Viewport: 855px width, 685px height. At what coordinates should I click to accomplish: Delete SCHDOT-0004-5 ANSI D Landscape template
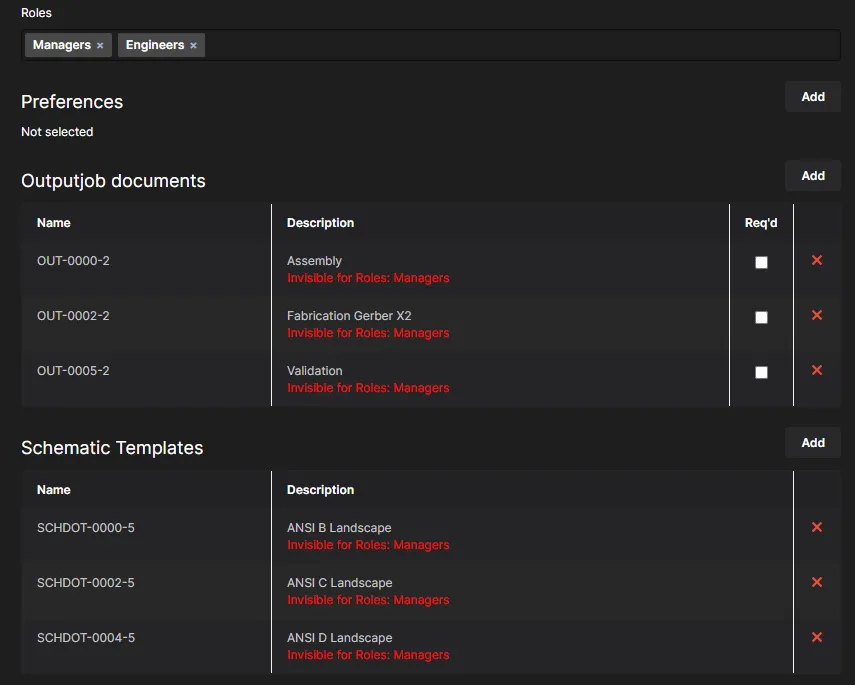coord(816,637)
